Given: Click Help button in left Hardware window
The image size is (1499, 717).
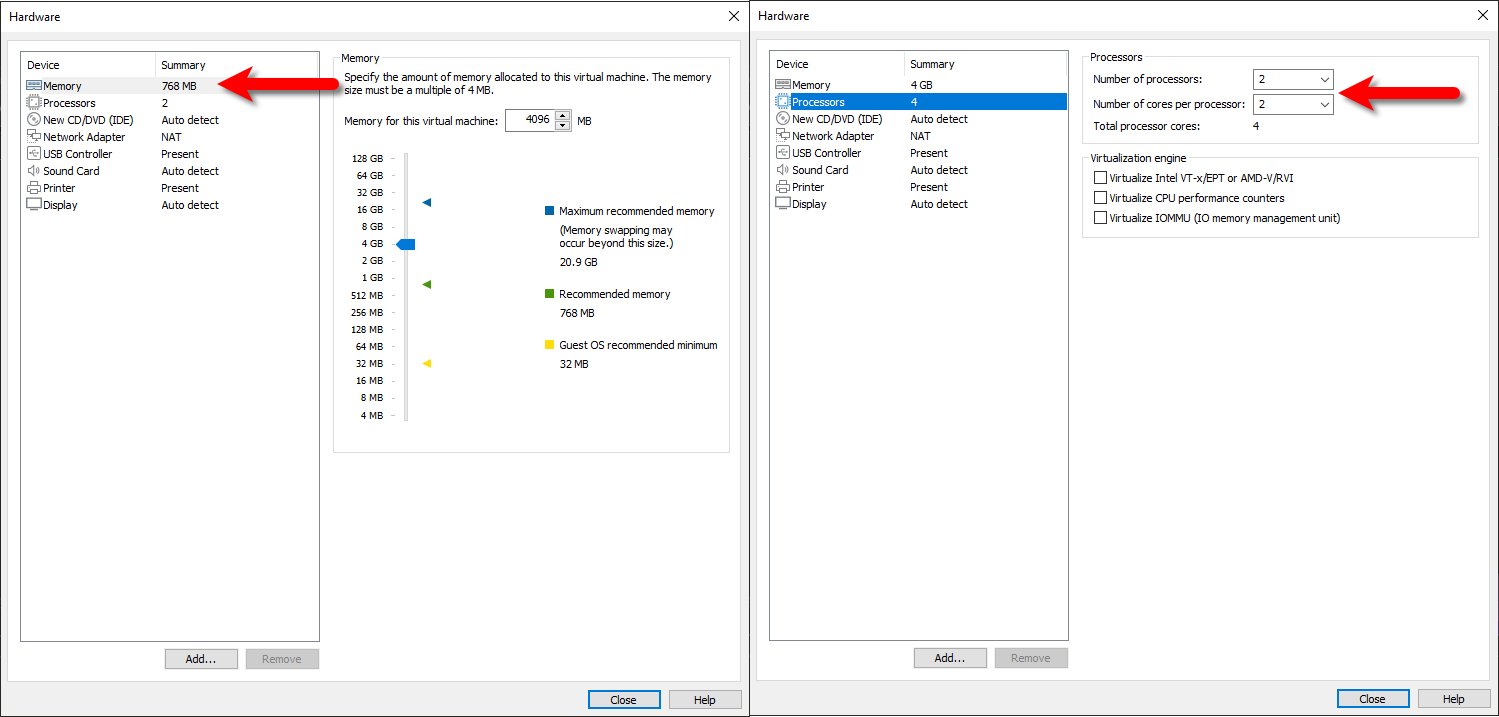Looking at the screenshot, I should click(x=705, y=700).
